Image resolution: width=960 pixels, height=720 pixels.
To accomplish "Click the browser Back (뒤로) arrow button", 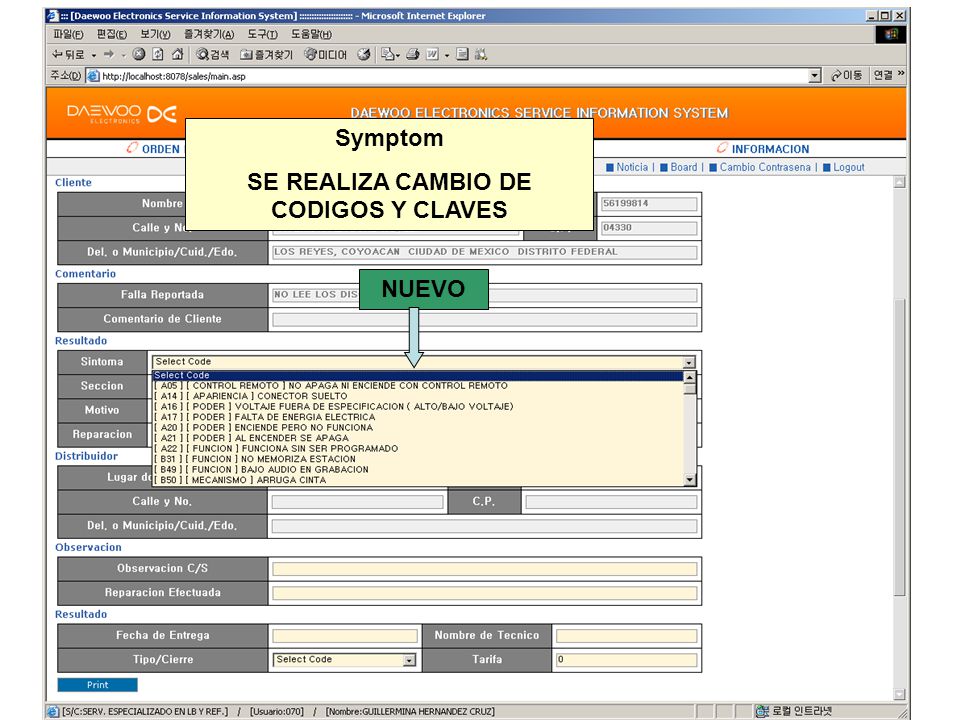I will [67, 54].
